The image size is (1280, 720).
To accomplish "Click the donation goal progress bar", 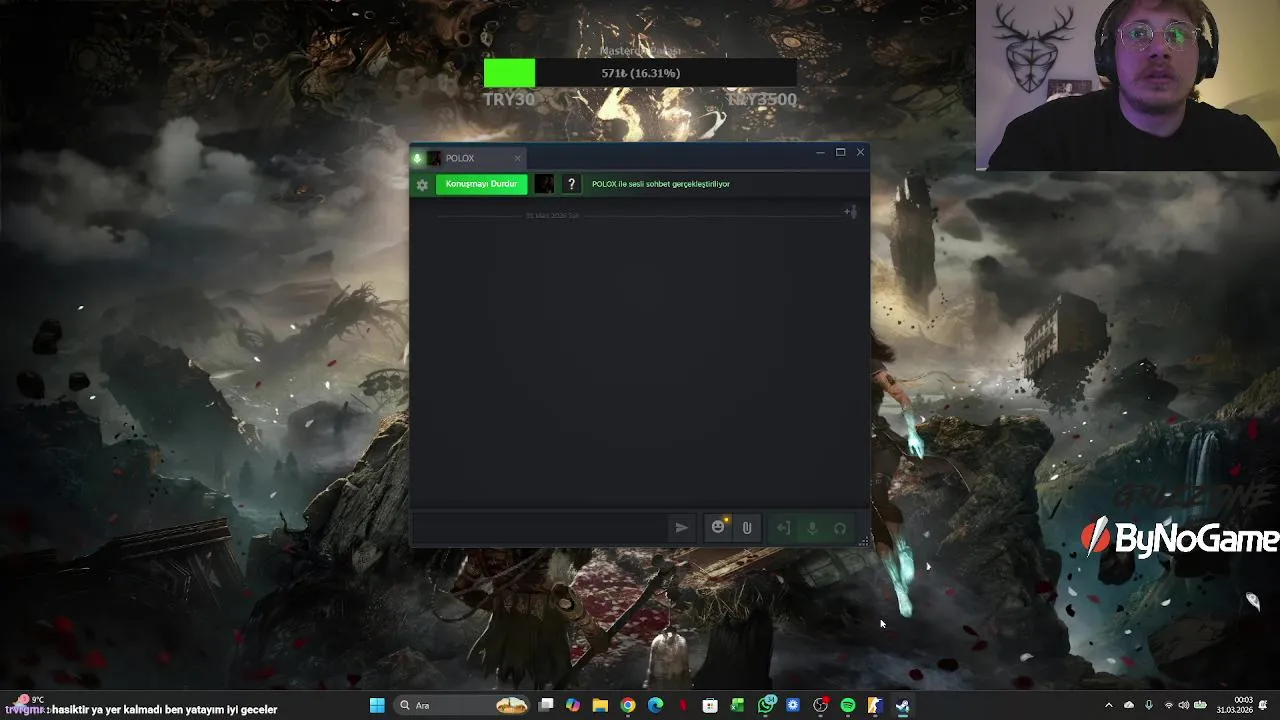I will [640, 73].
